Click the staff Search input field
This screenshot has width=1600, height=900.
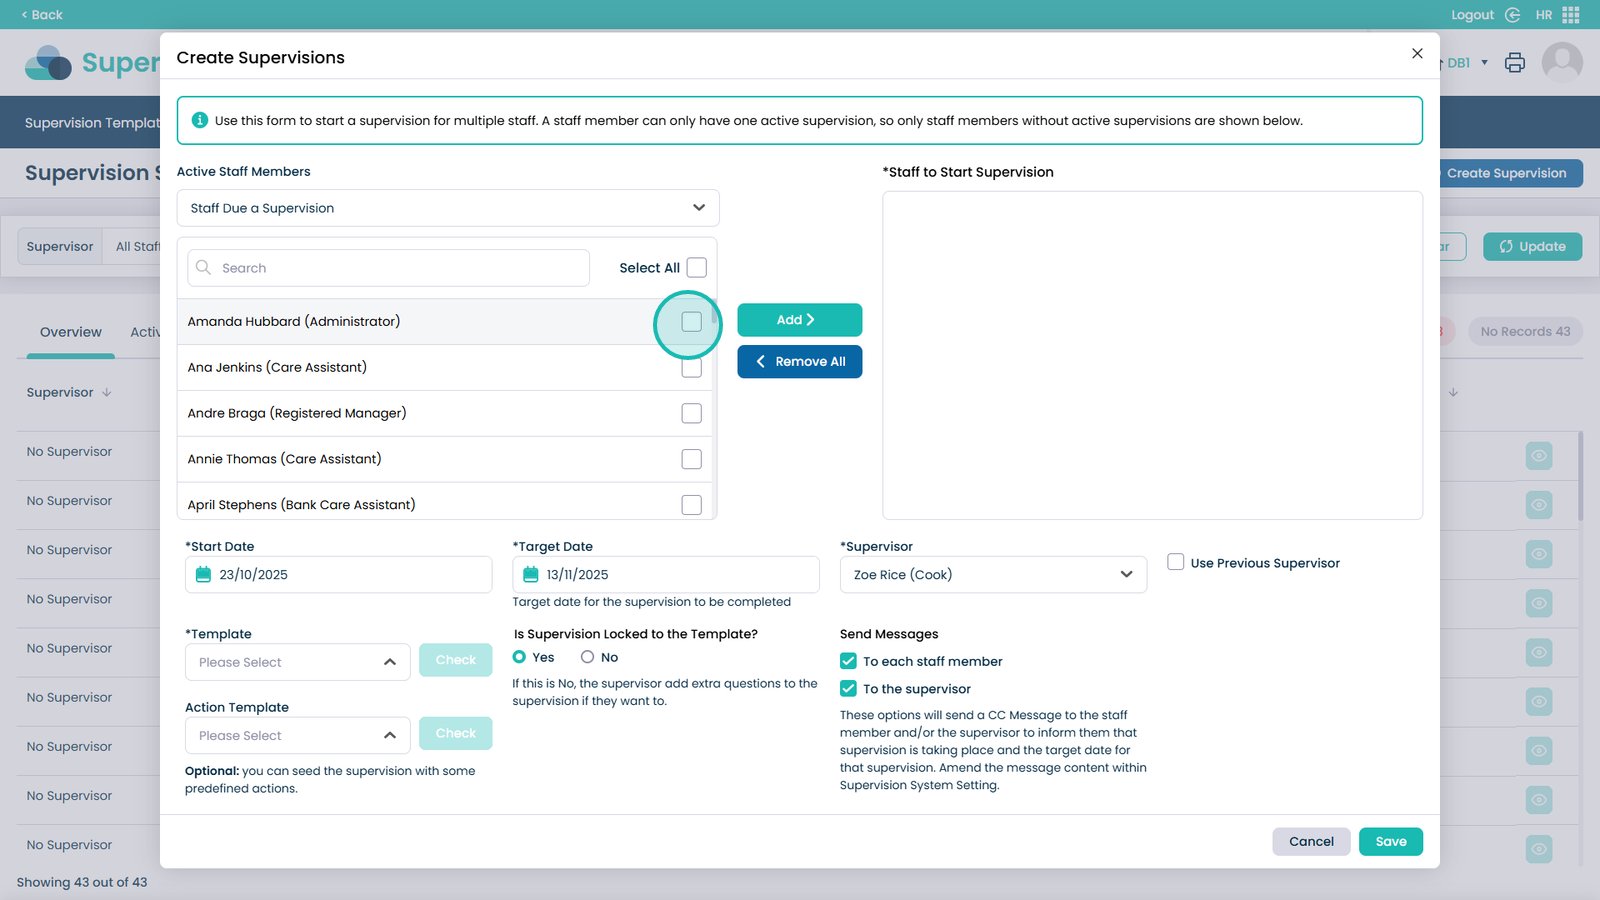click(389, 268)
